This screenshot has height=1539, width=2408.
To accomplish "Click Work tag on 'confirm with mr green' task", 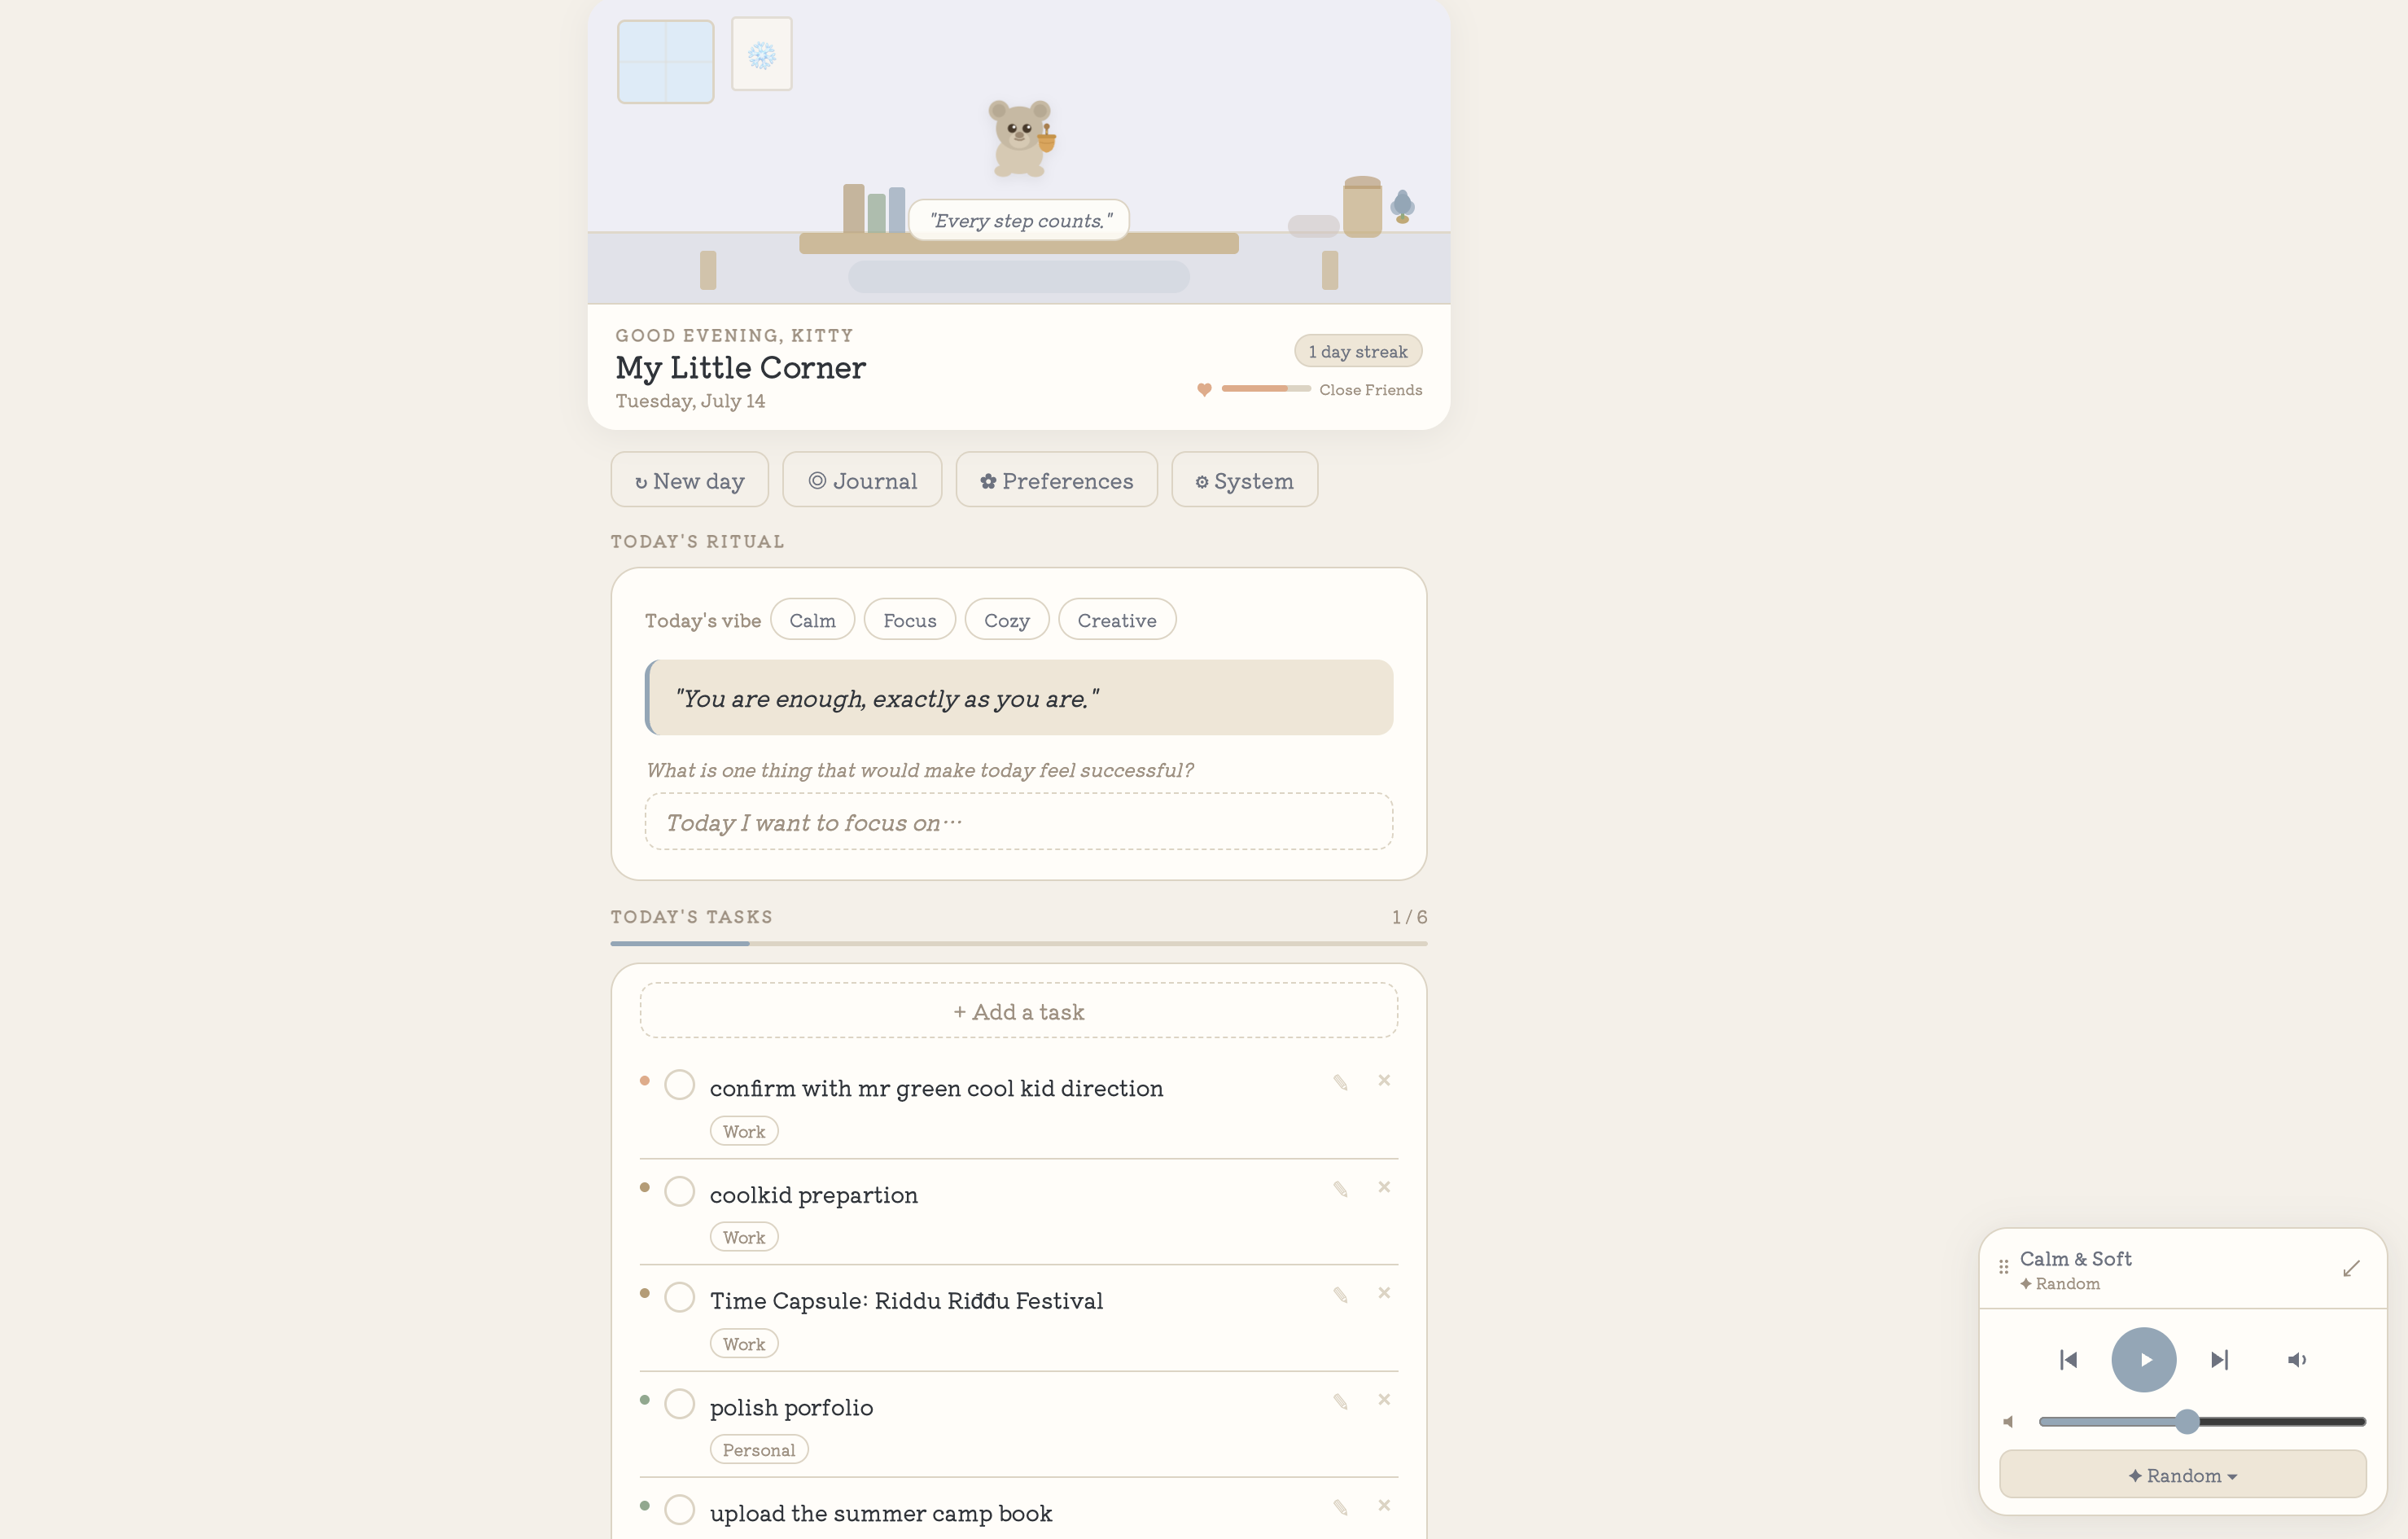I will pyautogui.click(x=743, y=1132).
